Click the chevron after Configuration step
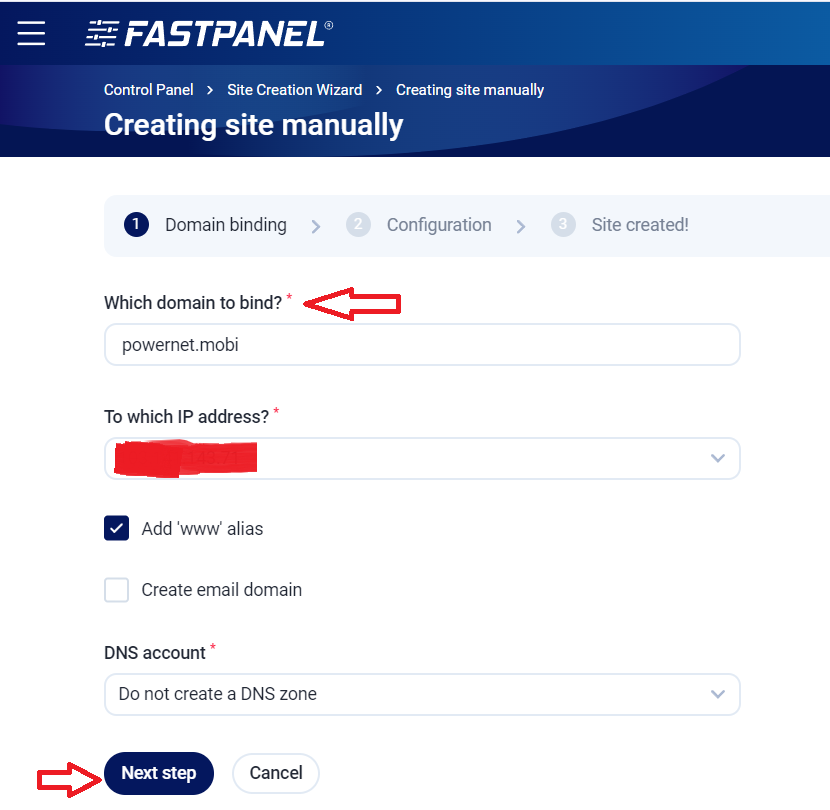Screen dimensions: 830x810 [521, 226]
